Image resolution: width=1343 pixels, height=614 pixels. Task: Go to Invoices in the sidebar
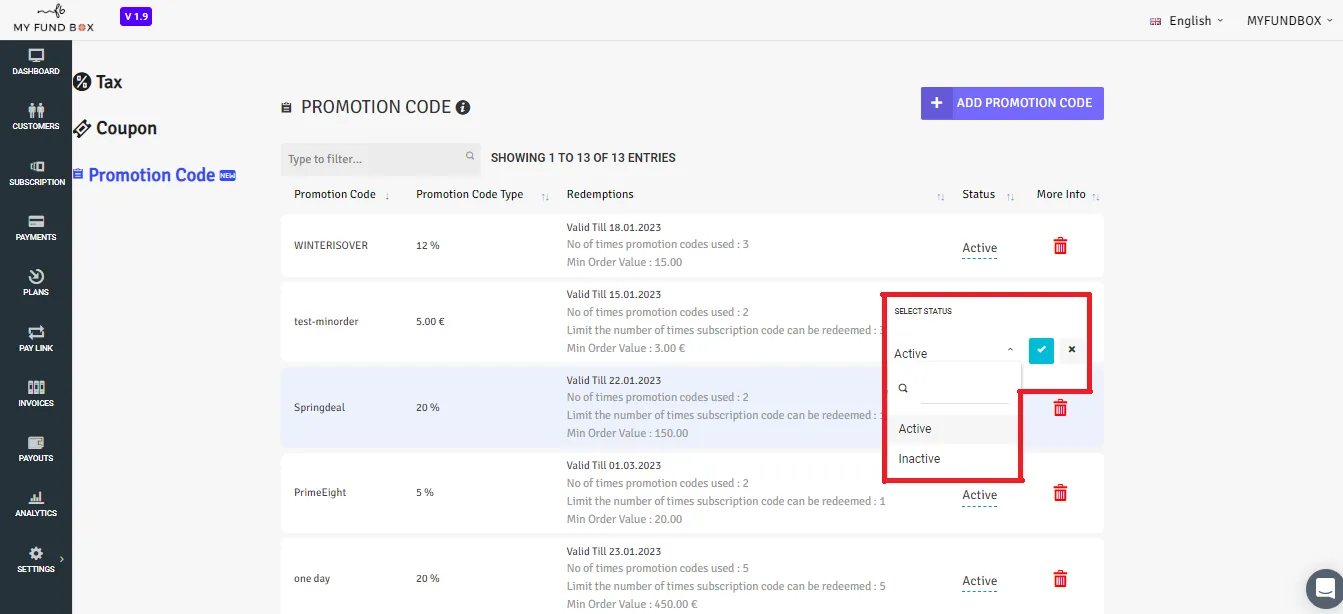click(x=36, y=394)
